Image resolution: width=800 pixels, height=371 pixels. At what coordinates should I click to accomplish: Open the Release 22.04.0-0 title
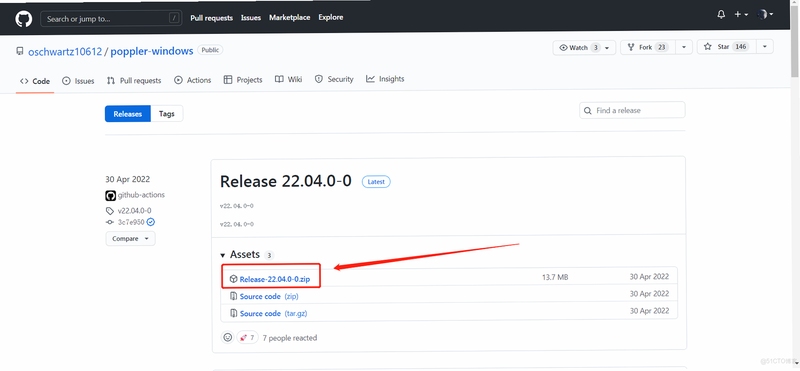(x=286, y=181)
